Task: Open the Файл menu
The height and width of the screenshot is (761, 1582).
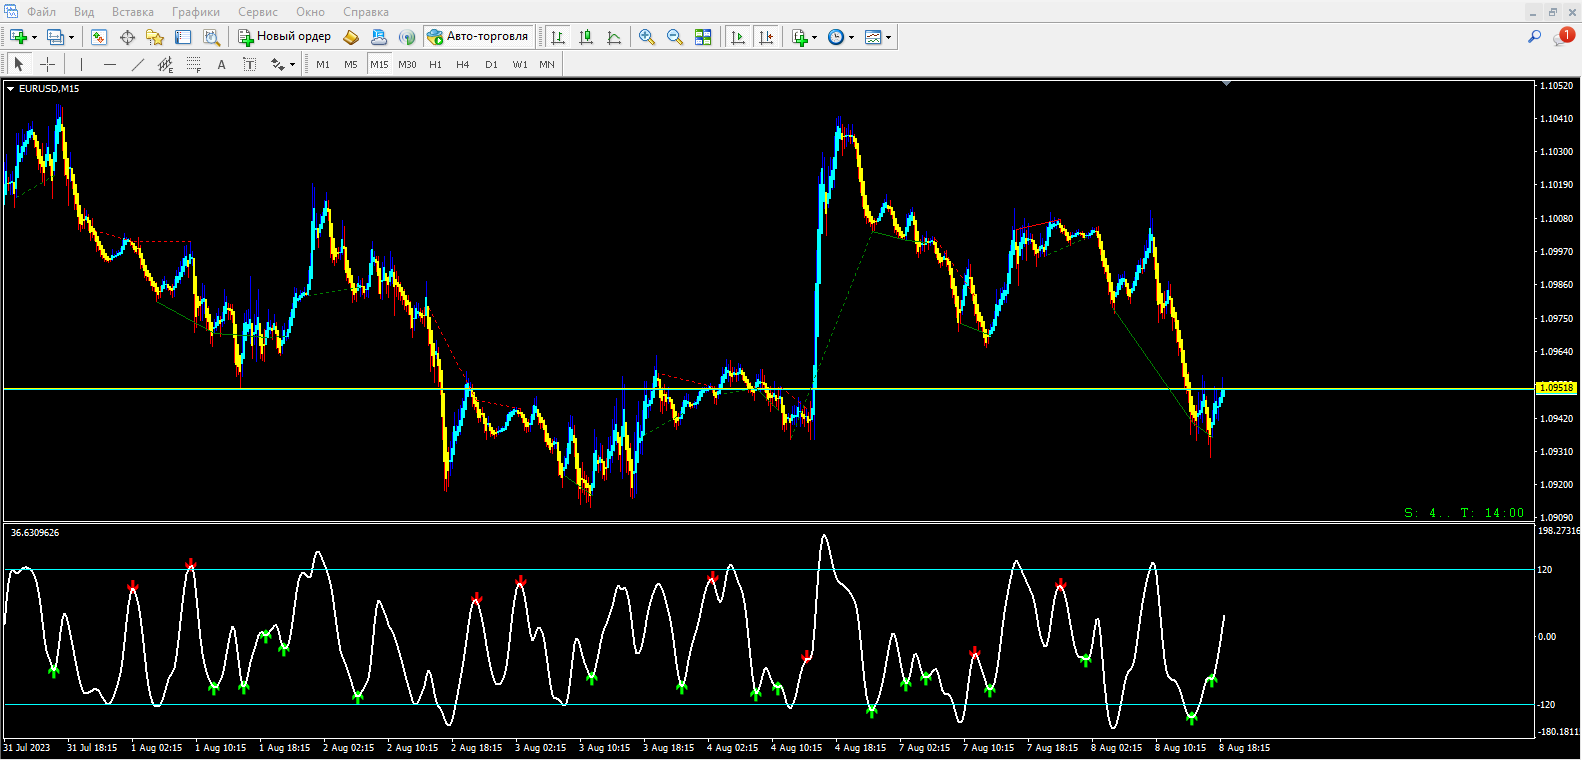Action: pyautogui.click(x=41, y=12)
